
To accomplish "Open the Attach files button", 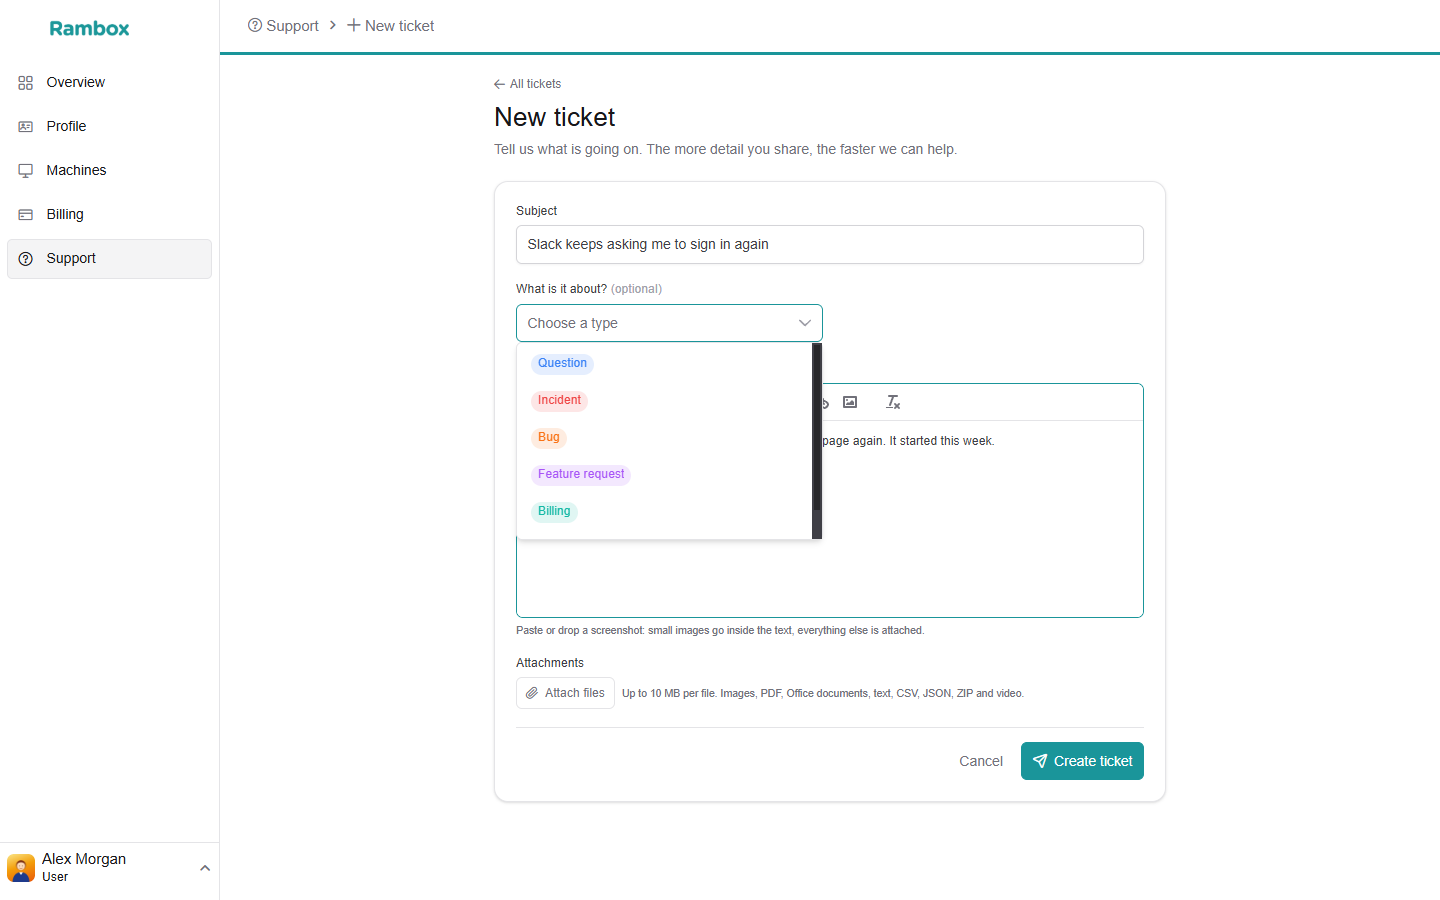I will click(x=565, y=693).
